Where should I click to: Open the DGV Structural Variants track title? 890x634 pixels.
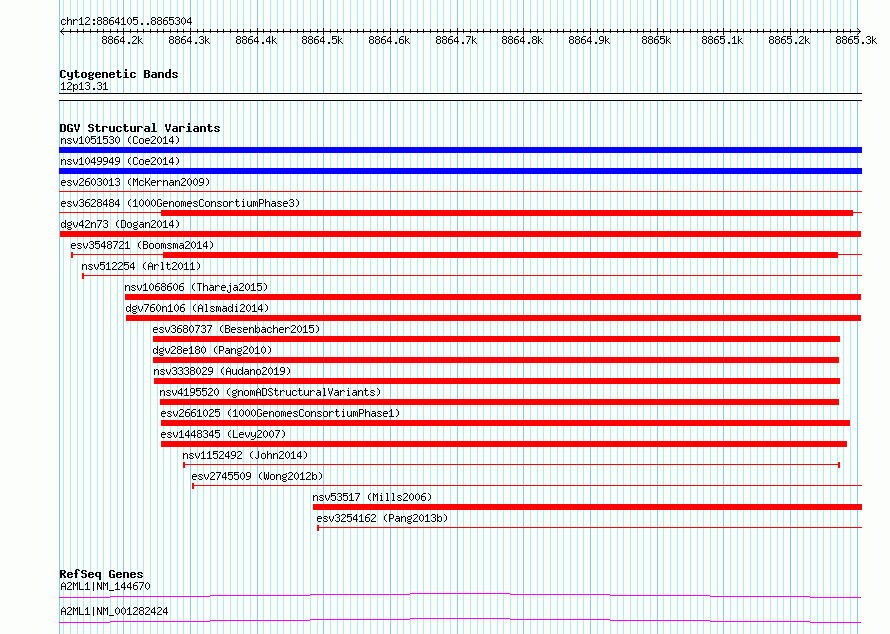pos(140,128)
